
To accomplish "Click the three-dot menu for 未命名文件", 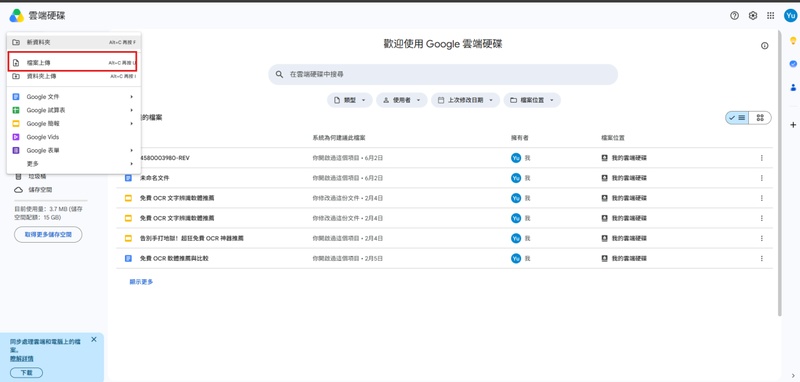I will coord(762,178).
